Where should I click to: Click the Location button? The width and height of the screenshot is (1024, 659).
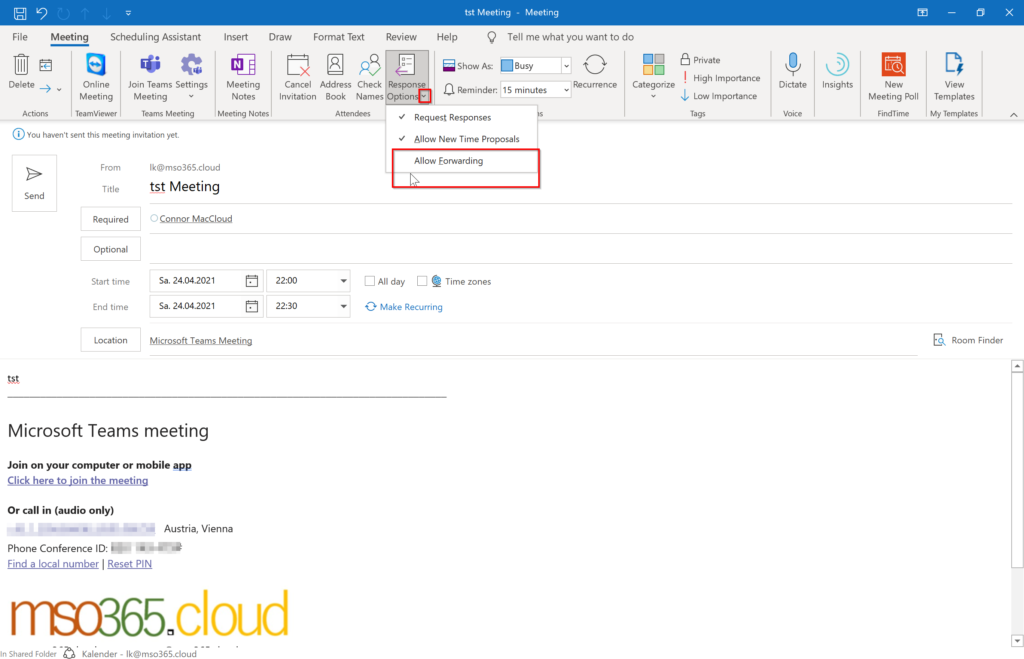point(110,340)
